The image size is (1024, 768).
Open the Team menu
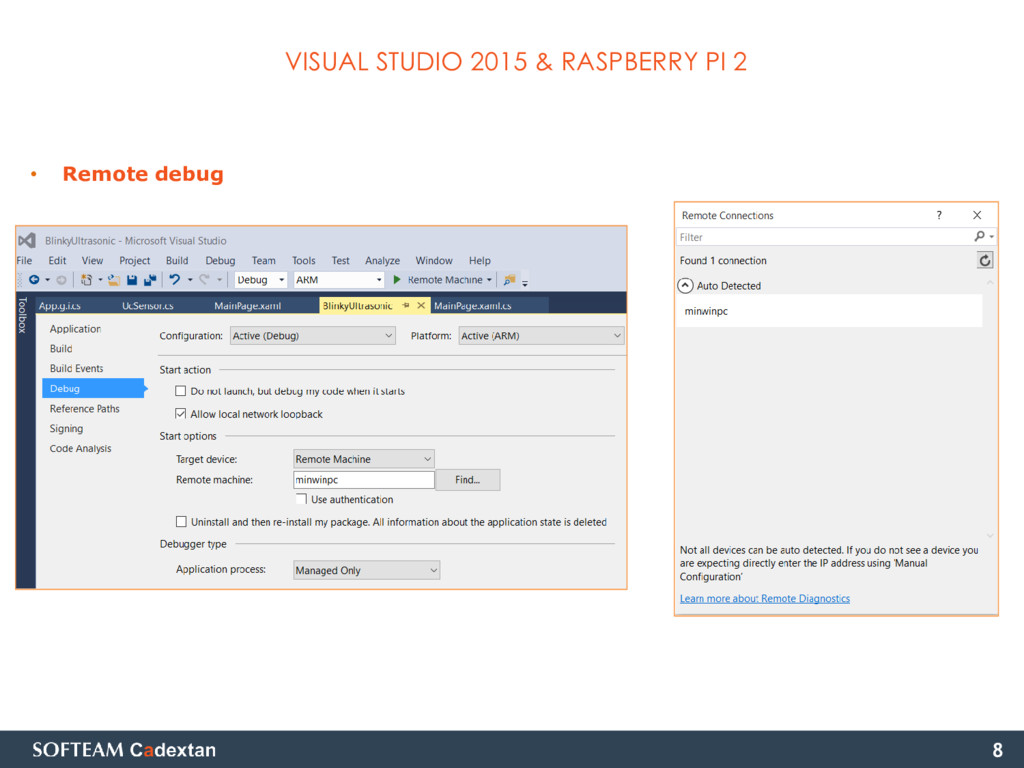[264, 261]
